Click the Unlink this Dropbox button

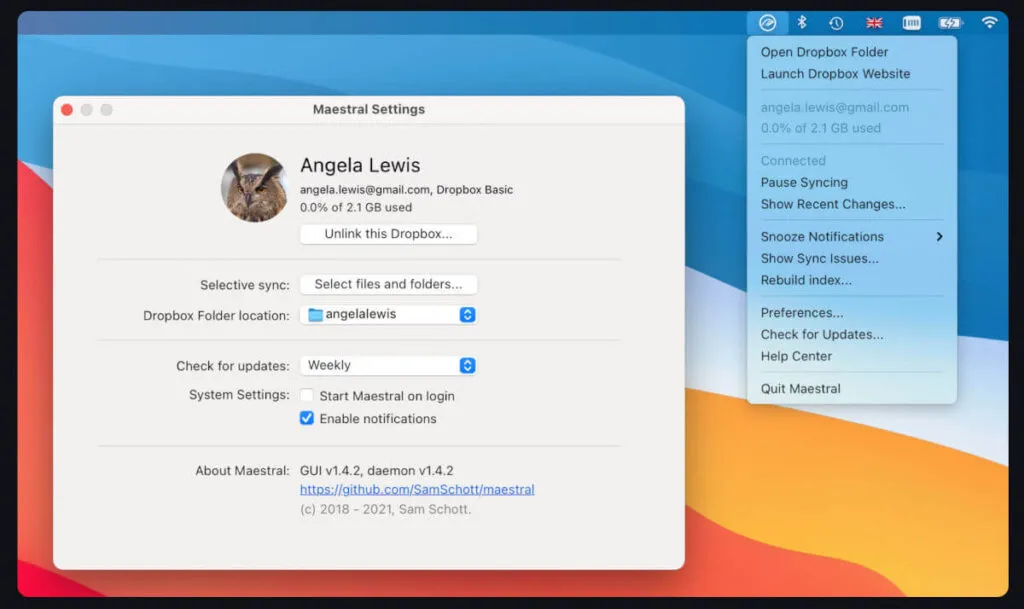pyautogui.click(x=388, y=234)
